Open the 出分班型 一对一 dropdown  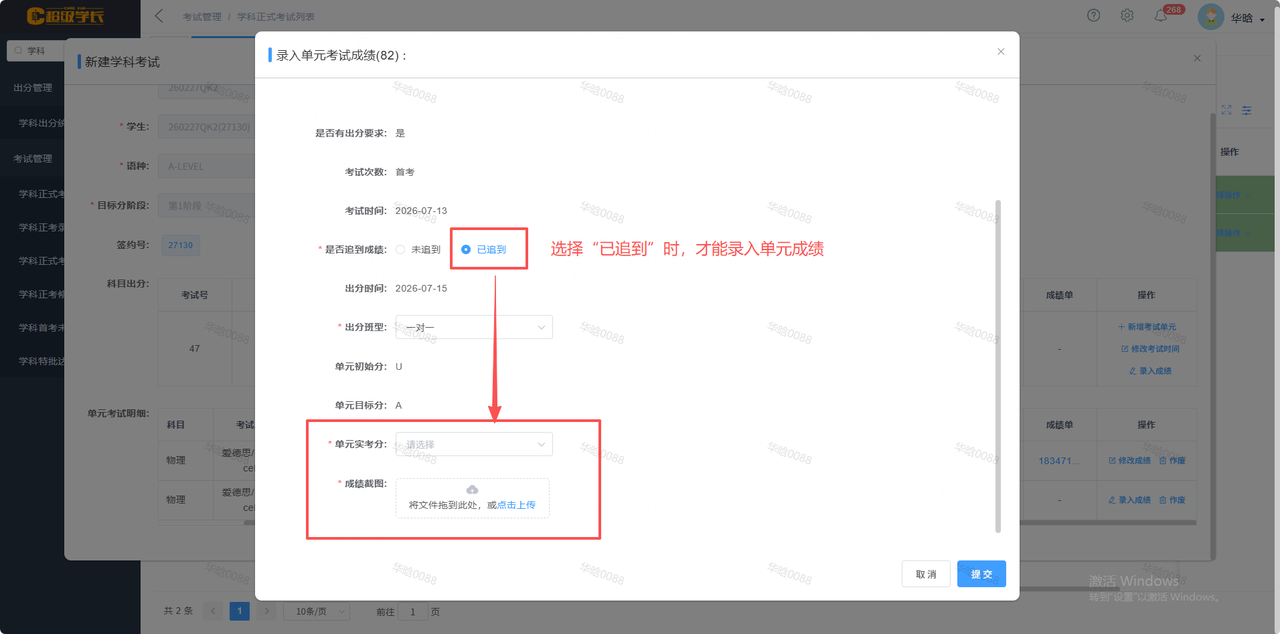coord(474,327)
